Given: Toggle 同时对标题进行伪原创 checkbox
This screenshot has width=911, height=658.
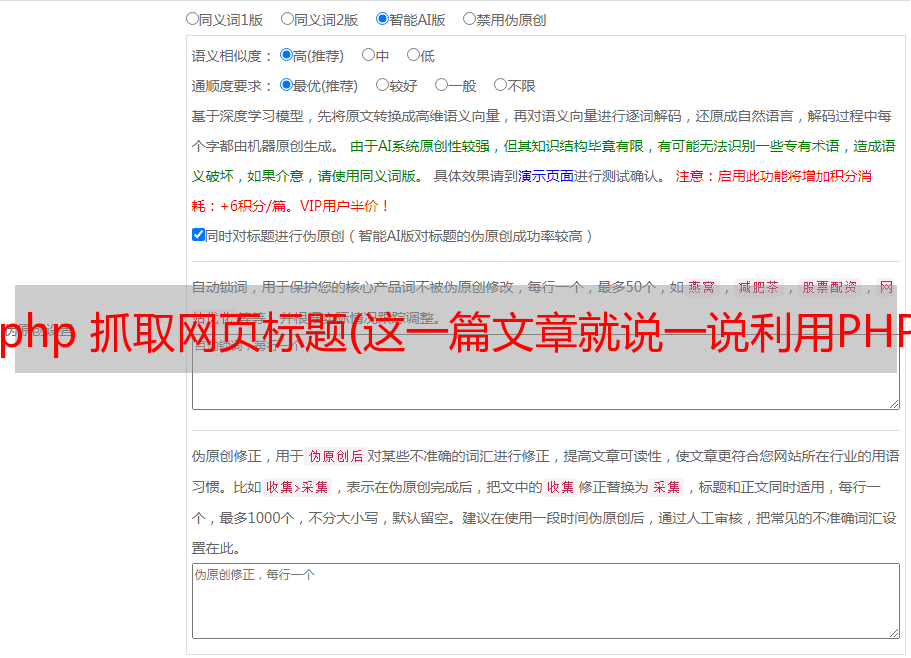Looking at the screenshot, I should pos(198,235).
